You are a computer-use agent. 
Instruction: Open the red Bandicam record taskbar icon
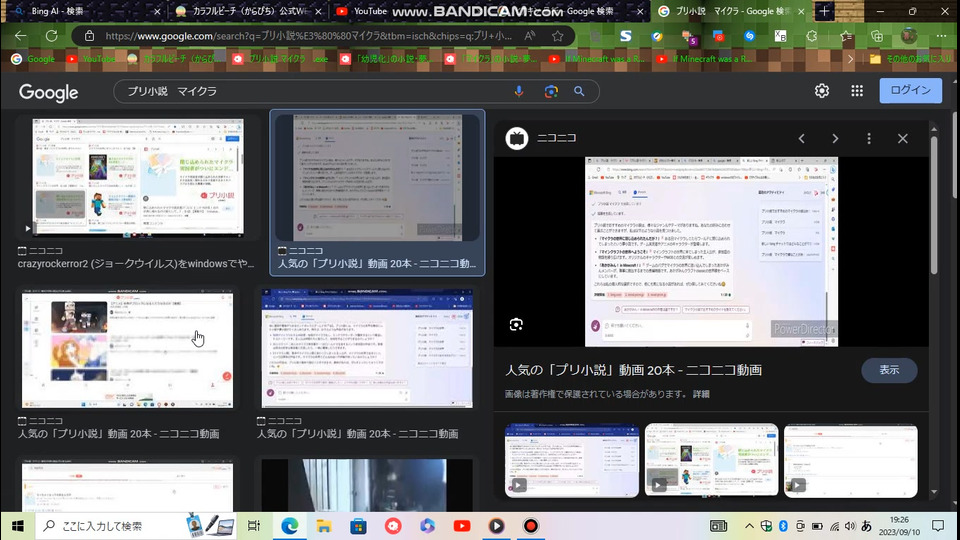coord(531,525)
